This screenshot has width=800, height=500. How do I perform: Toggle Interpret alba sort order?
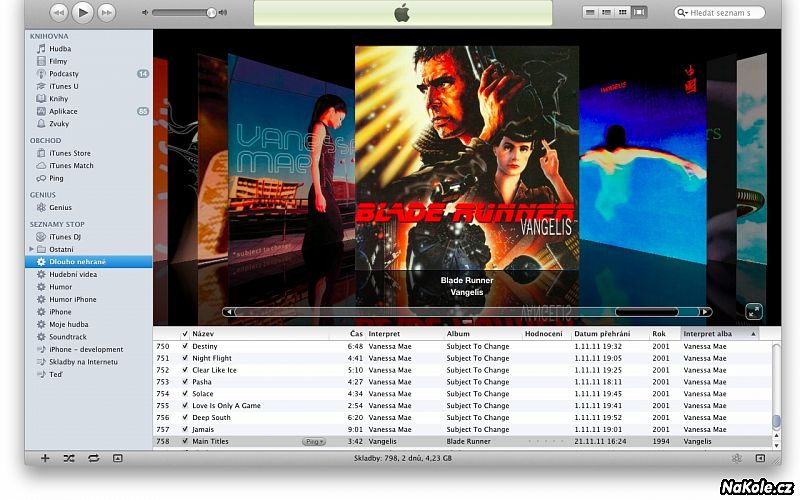point(720,334)
